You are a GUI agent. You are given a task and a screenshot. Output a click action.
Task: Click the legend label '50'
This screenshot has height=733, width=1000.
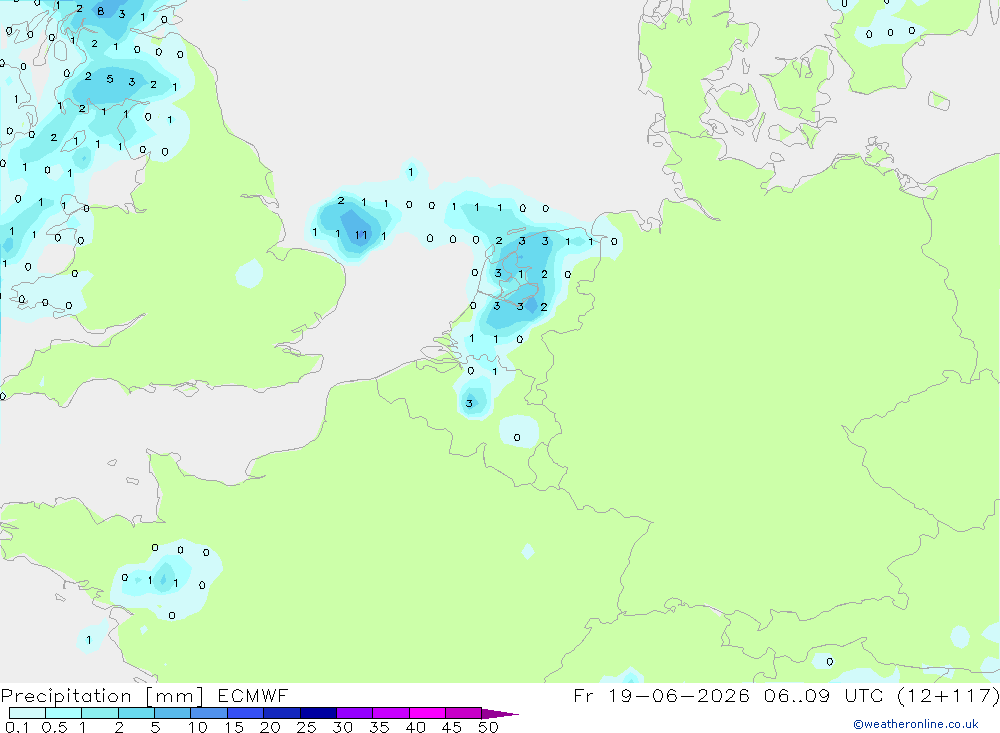(488, 727)
